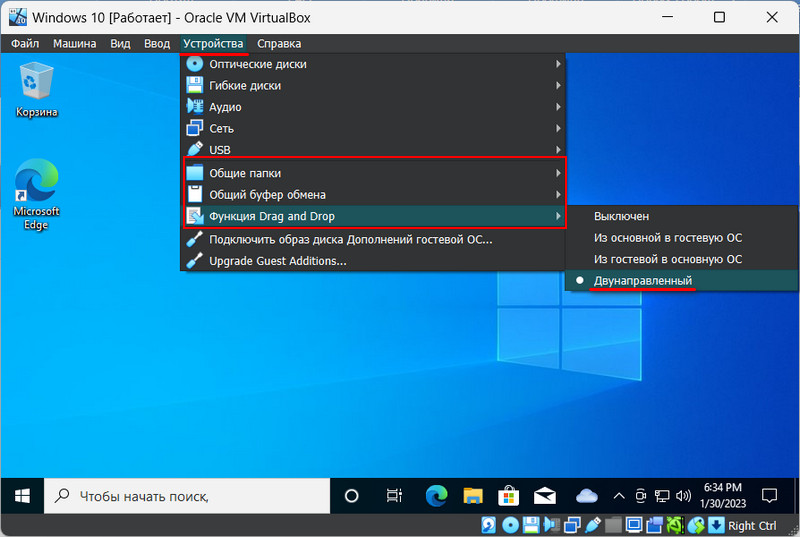The width and height of the screenshot is (800, 537).
Task: Click the OneDrive cloud tray icon
Action: point(587,496)
